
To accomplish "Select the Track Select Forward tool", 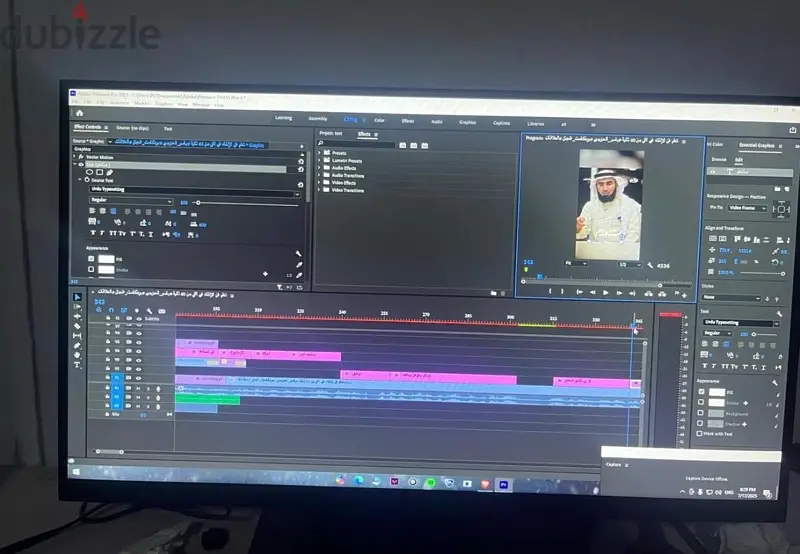I will (x=77, y=307).
